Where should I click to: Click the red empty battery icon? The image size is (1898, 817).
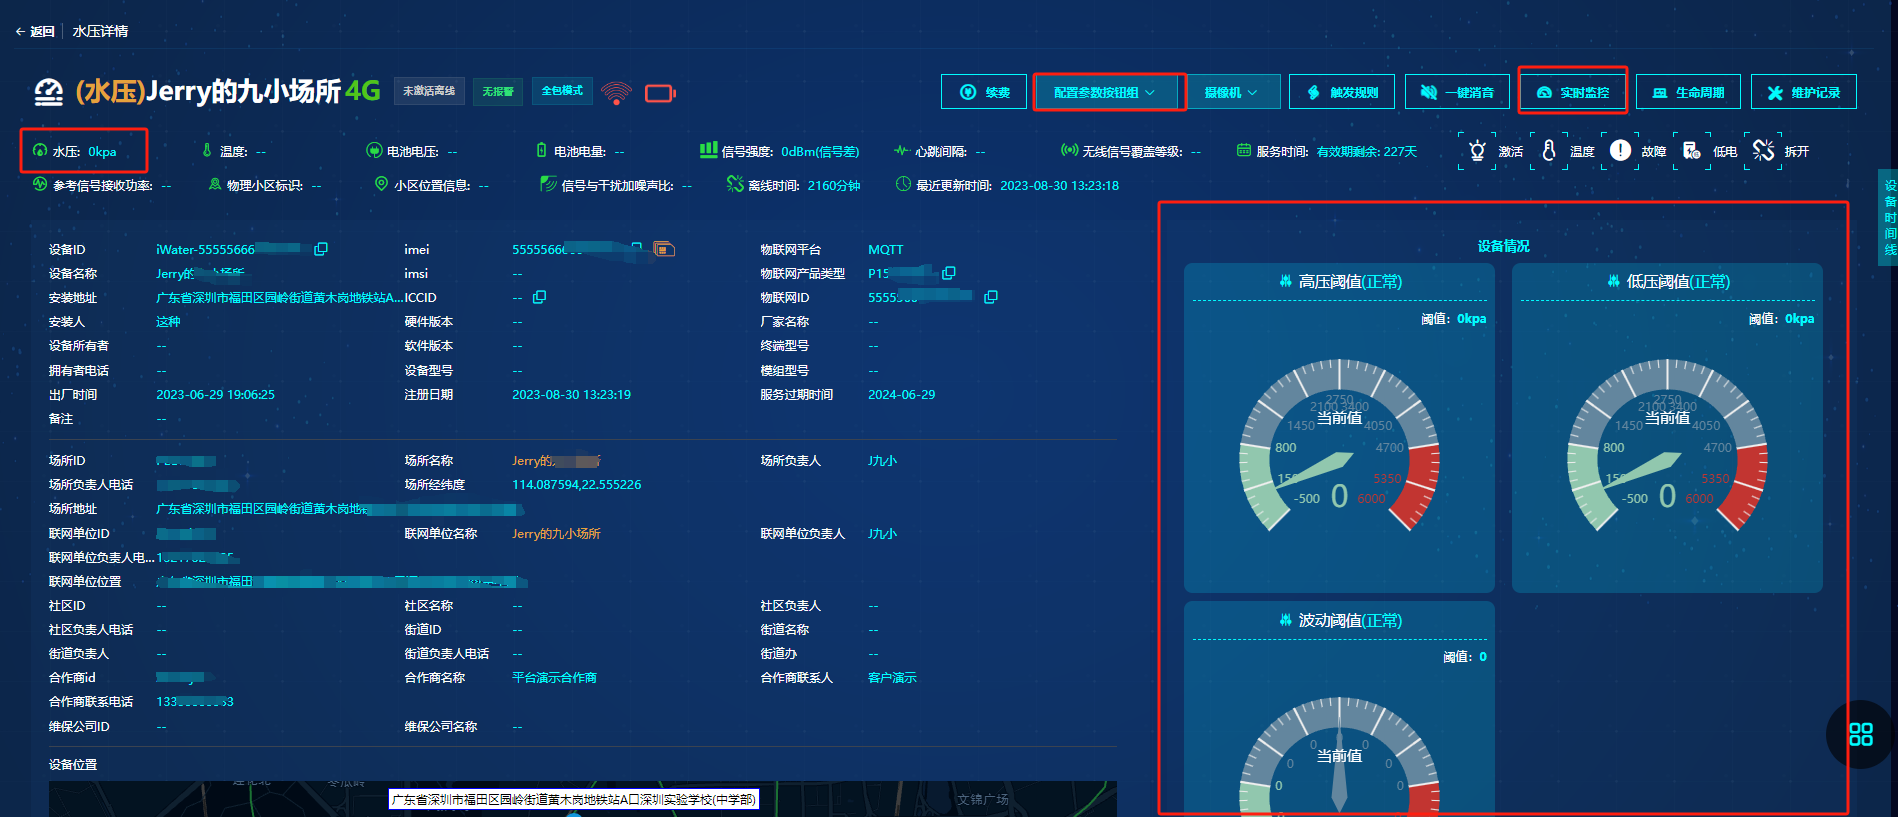(660, 93)
